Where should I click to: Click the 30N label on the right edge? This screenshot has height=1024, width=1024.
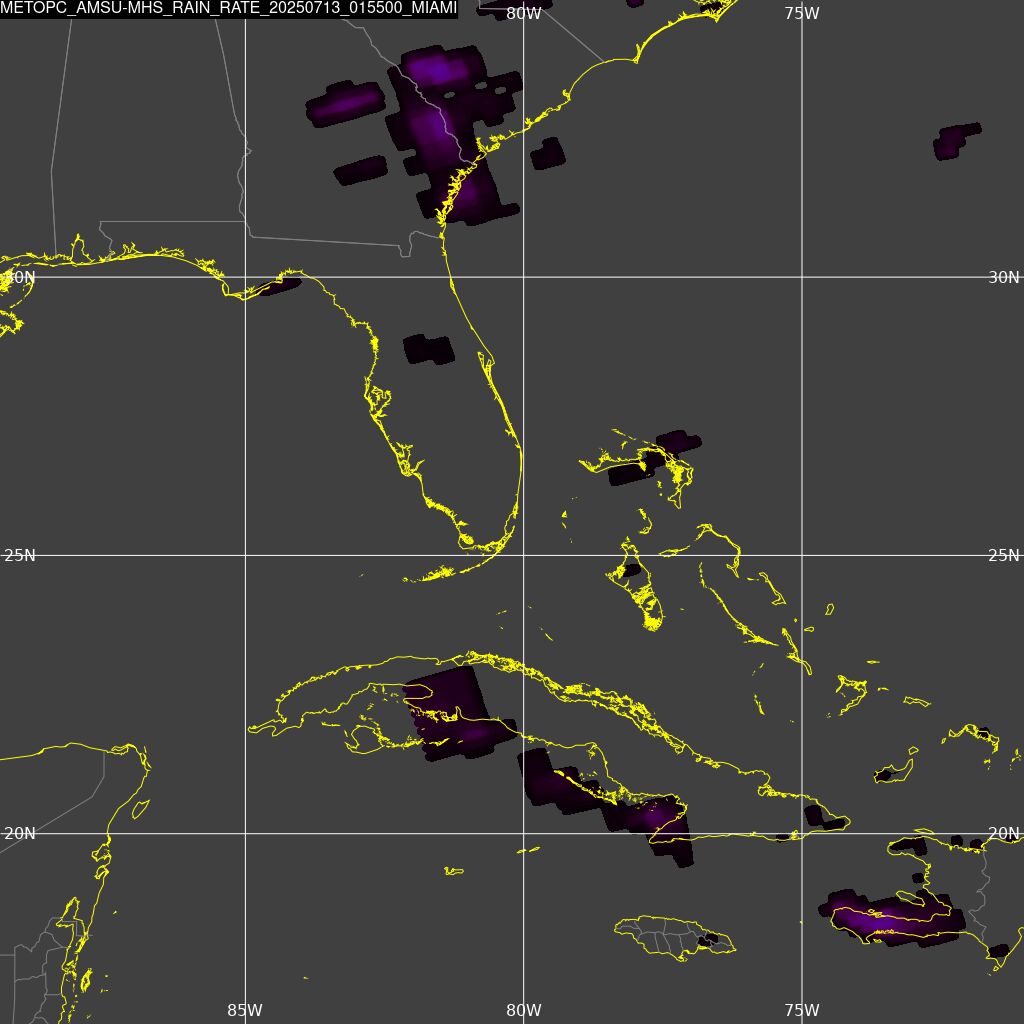click(1003, 278)
